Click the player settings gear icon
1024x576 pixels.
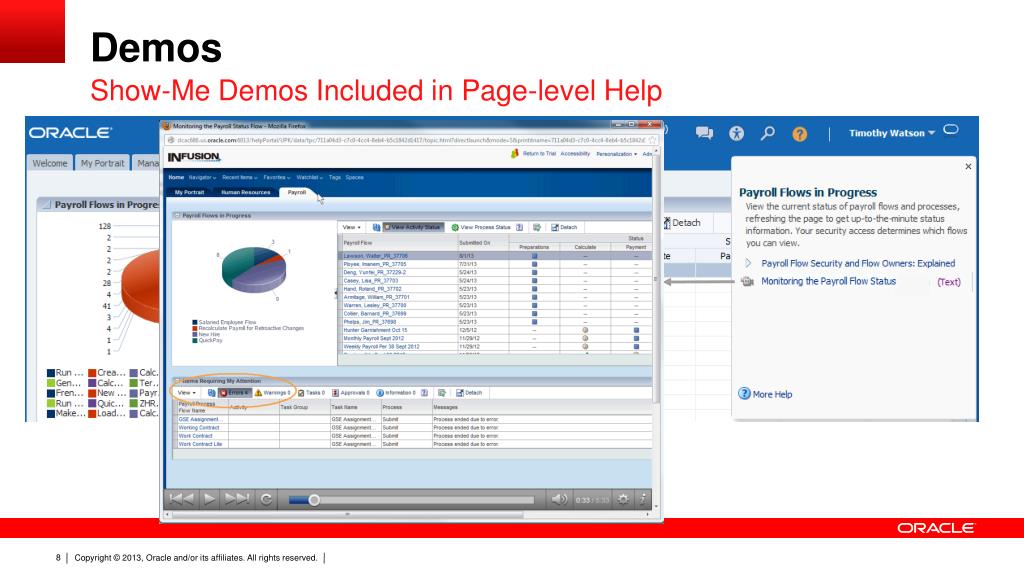coord(623,500)
